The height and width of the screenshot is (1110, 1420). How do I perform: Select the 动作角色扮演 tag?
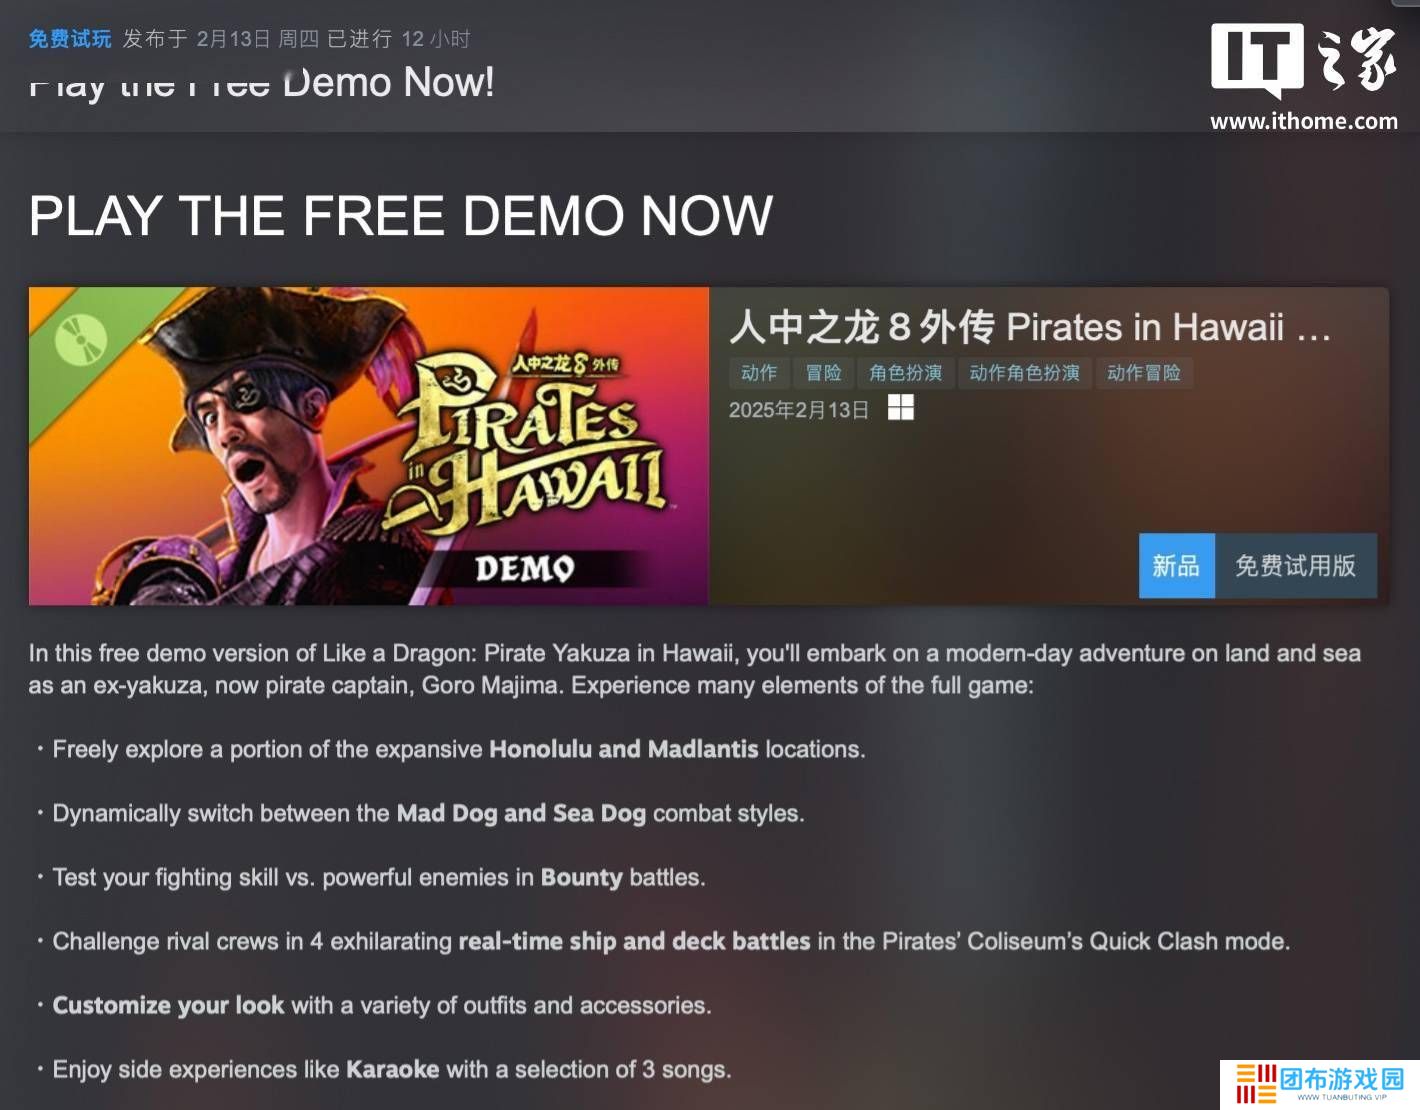click(1025, 373)
